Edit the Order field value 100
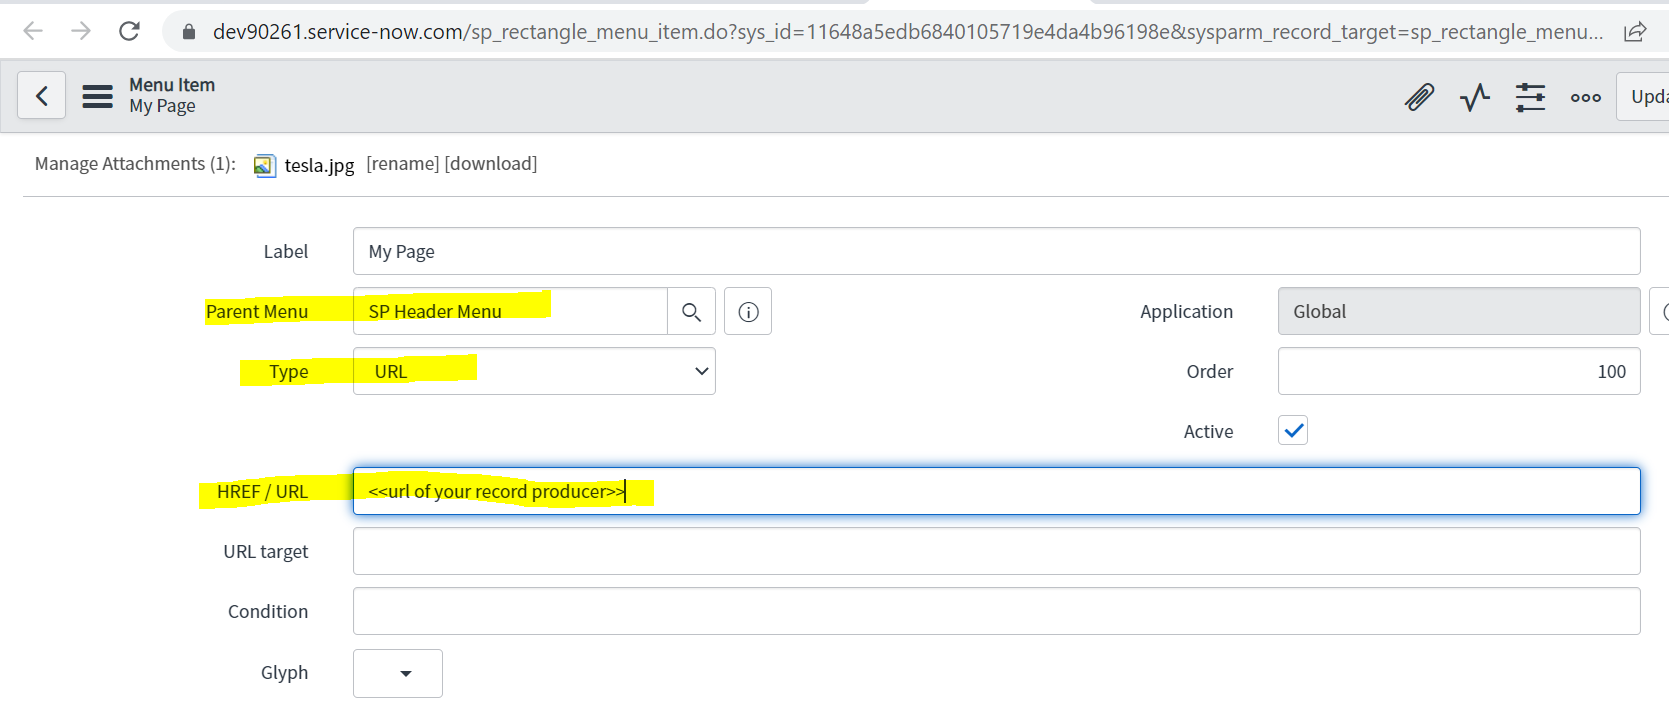Image resolution: width=1669 pixels, height=706 pixels. 1459,371
